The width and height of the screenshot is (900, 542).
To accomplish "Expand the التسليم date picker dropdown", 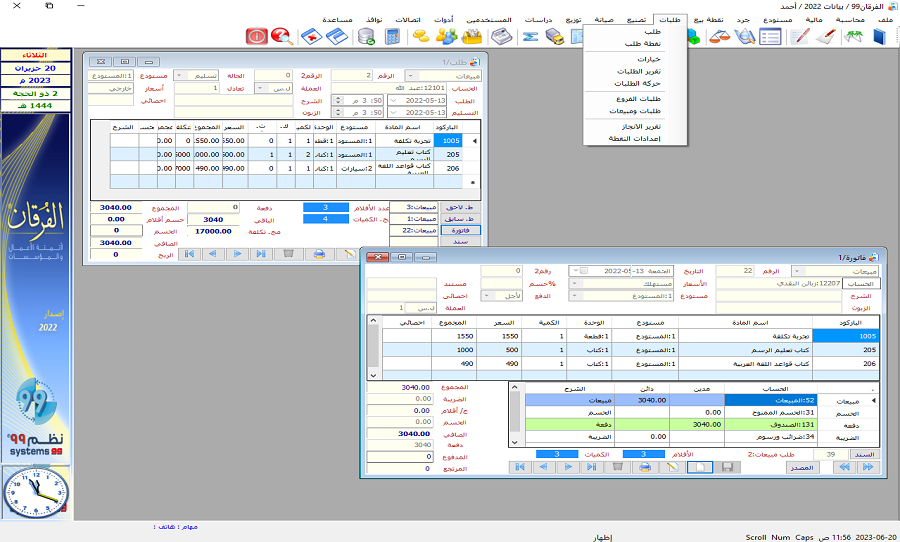I will click(x=393, y=113).
